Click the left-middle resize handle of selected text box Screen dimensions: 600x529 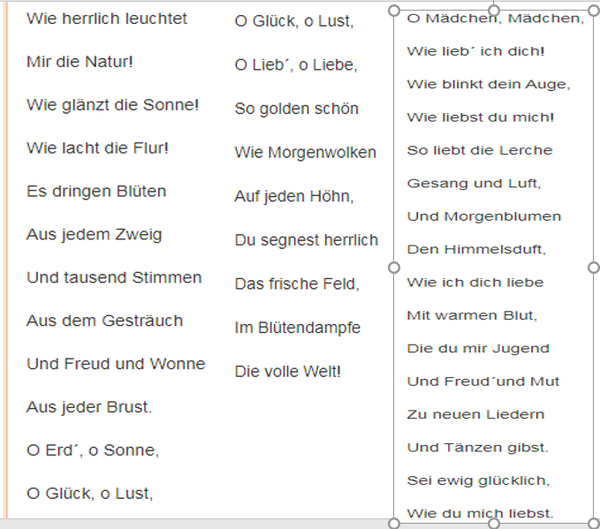(x=393, y=268)
